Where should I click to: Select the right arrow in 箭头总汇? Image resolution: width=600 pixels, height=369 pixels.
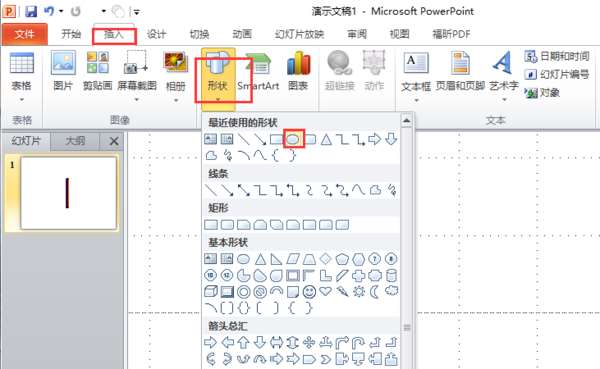pos(210,342)
